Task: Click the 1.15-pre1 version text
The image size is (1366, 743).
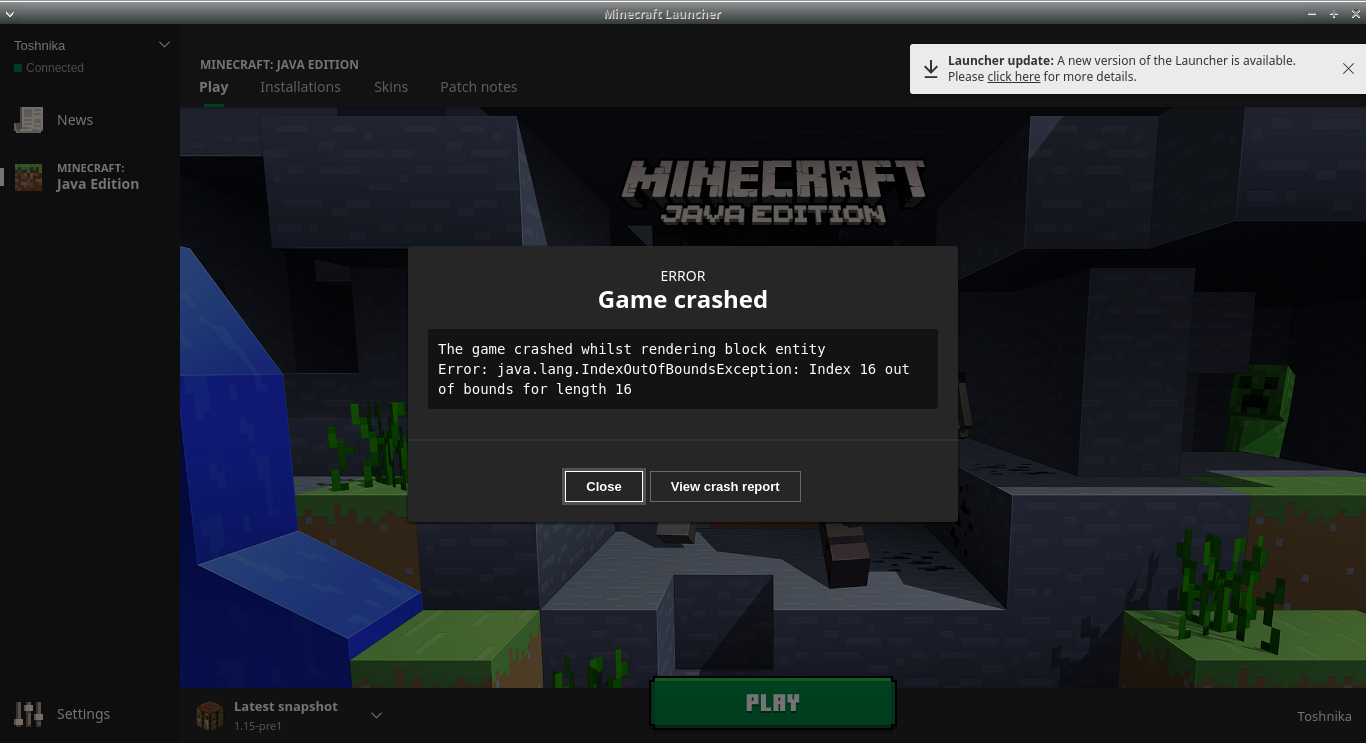Action: [x=258, y=726]
